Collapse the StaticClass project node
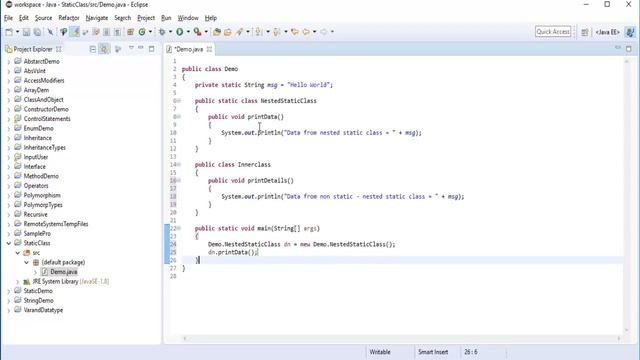This screenshot has width=640, height=360. 9,243
